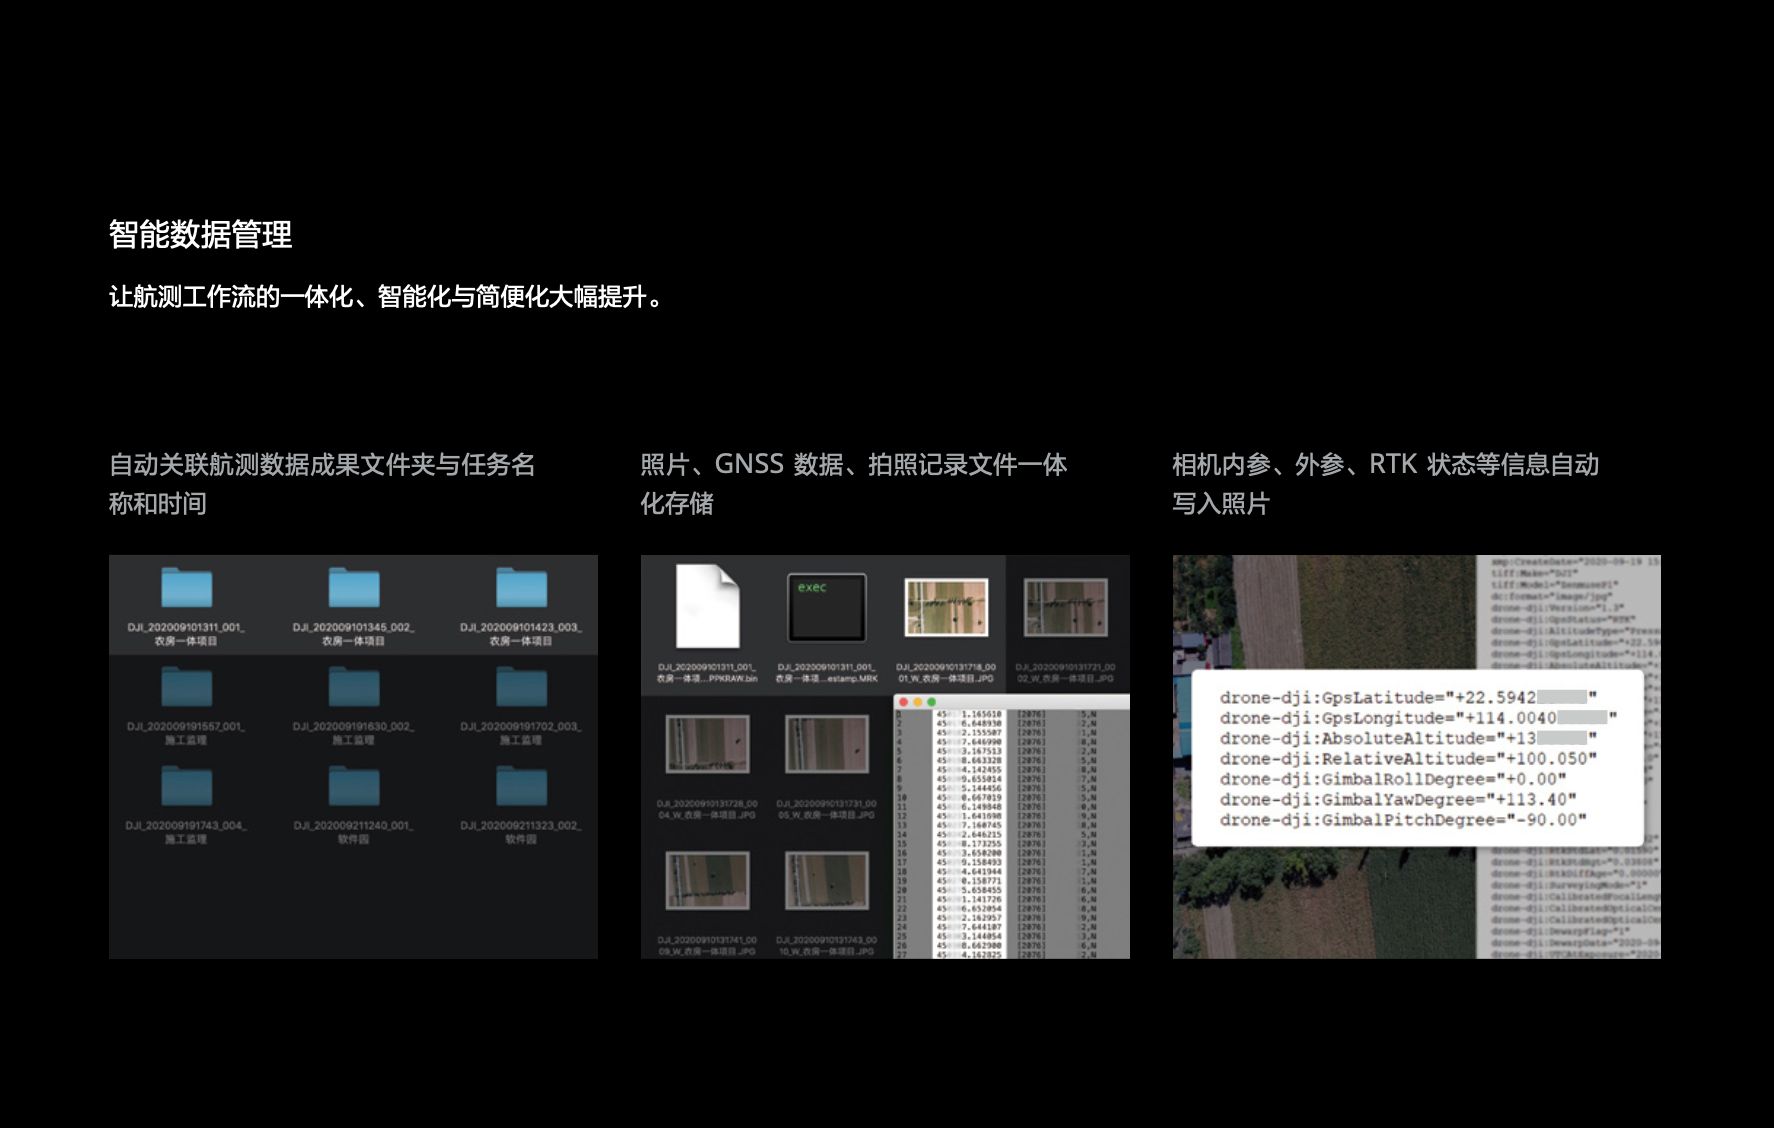Select the dimmed 0002_W JPG thumbnail
Screen dimensions: 1774x1128
pyautogui.click(x=1065, y=607)
